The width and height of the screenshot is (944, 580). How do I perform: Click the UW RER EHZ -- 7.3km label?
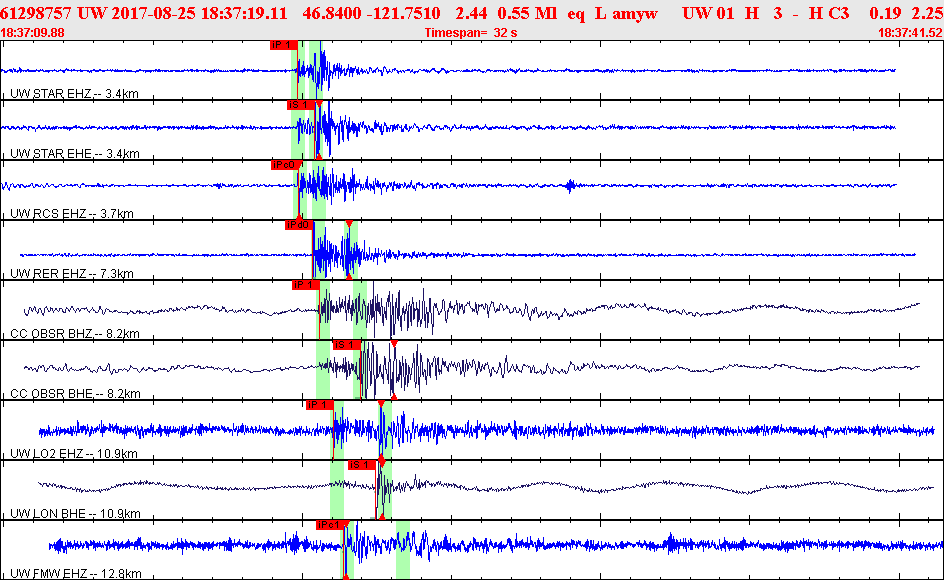click(x=72, y=273)
